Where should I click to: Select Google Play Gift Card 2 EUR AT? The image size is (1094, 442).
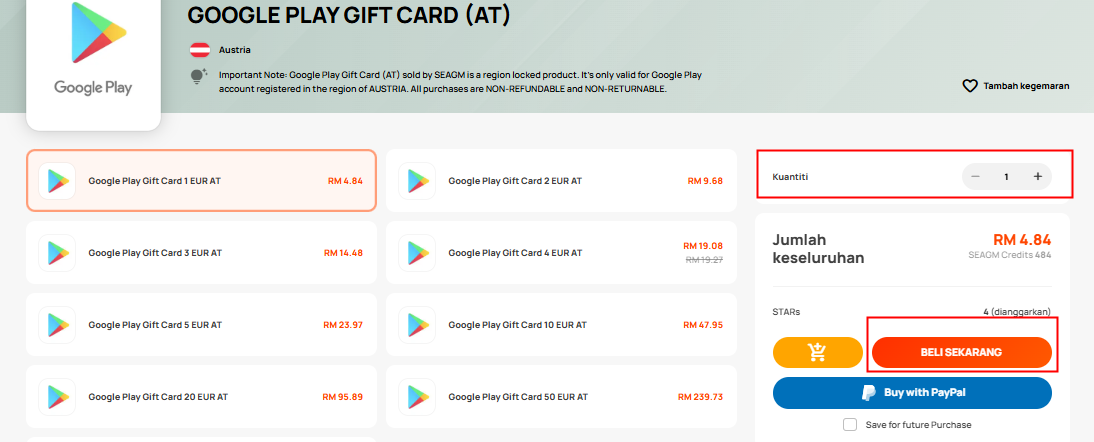(561, 181)
